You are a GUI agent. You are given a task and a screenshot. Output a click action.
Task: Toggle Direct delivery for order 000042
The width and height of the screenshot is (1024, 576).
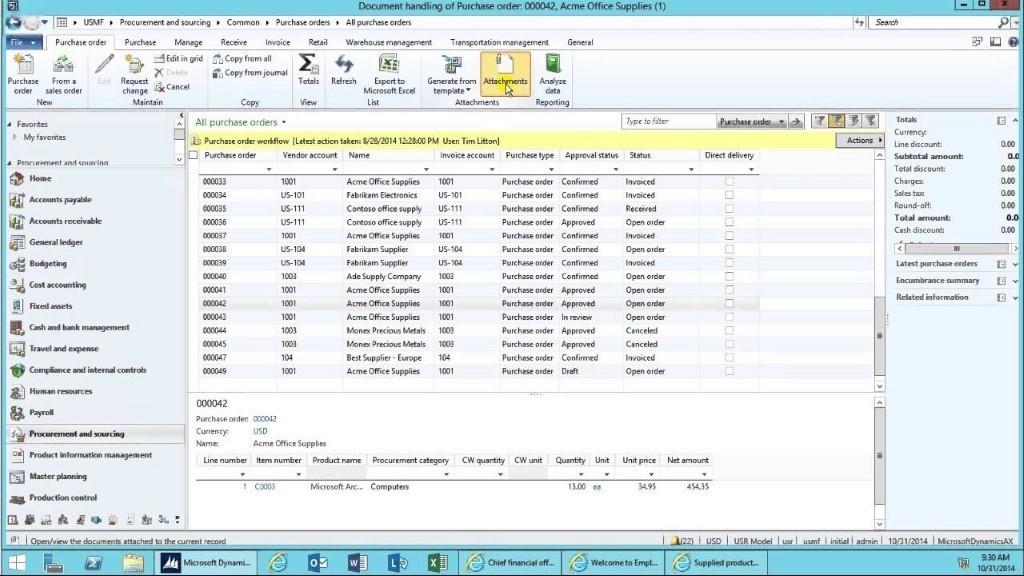pos(729,304)
